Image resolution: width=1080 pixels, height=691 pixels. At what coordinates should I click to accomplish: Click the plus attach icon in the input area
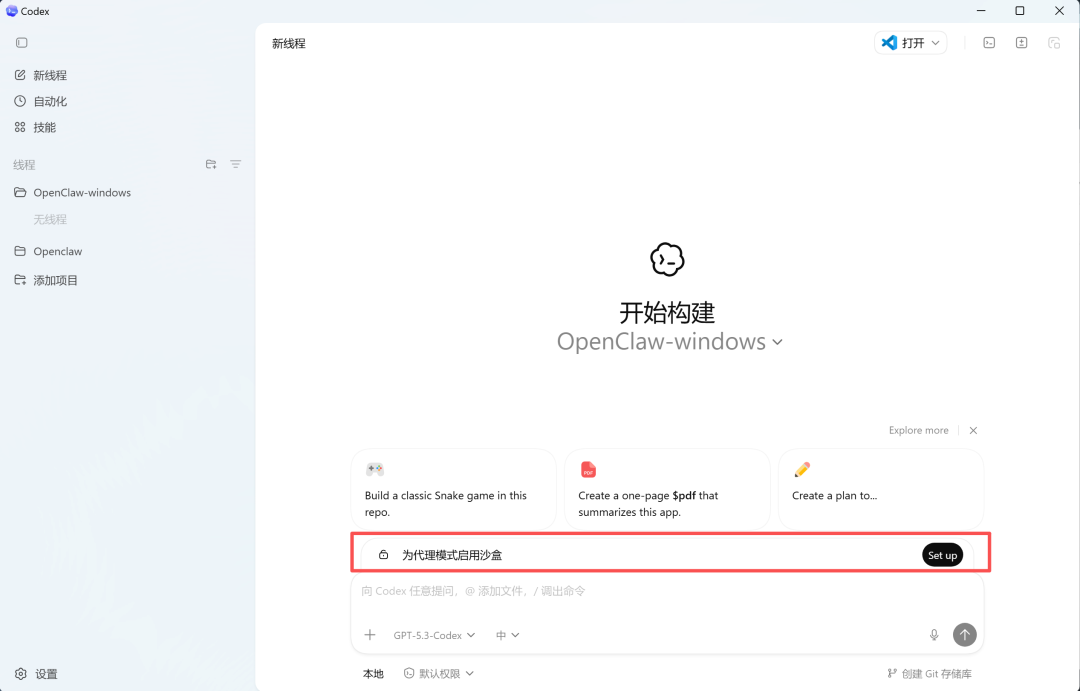(x=370, y=635)
